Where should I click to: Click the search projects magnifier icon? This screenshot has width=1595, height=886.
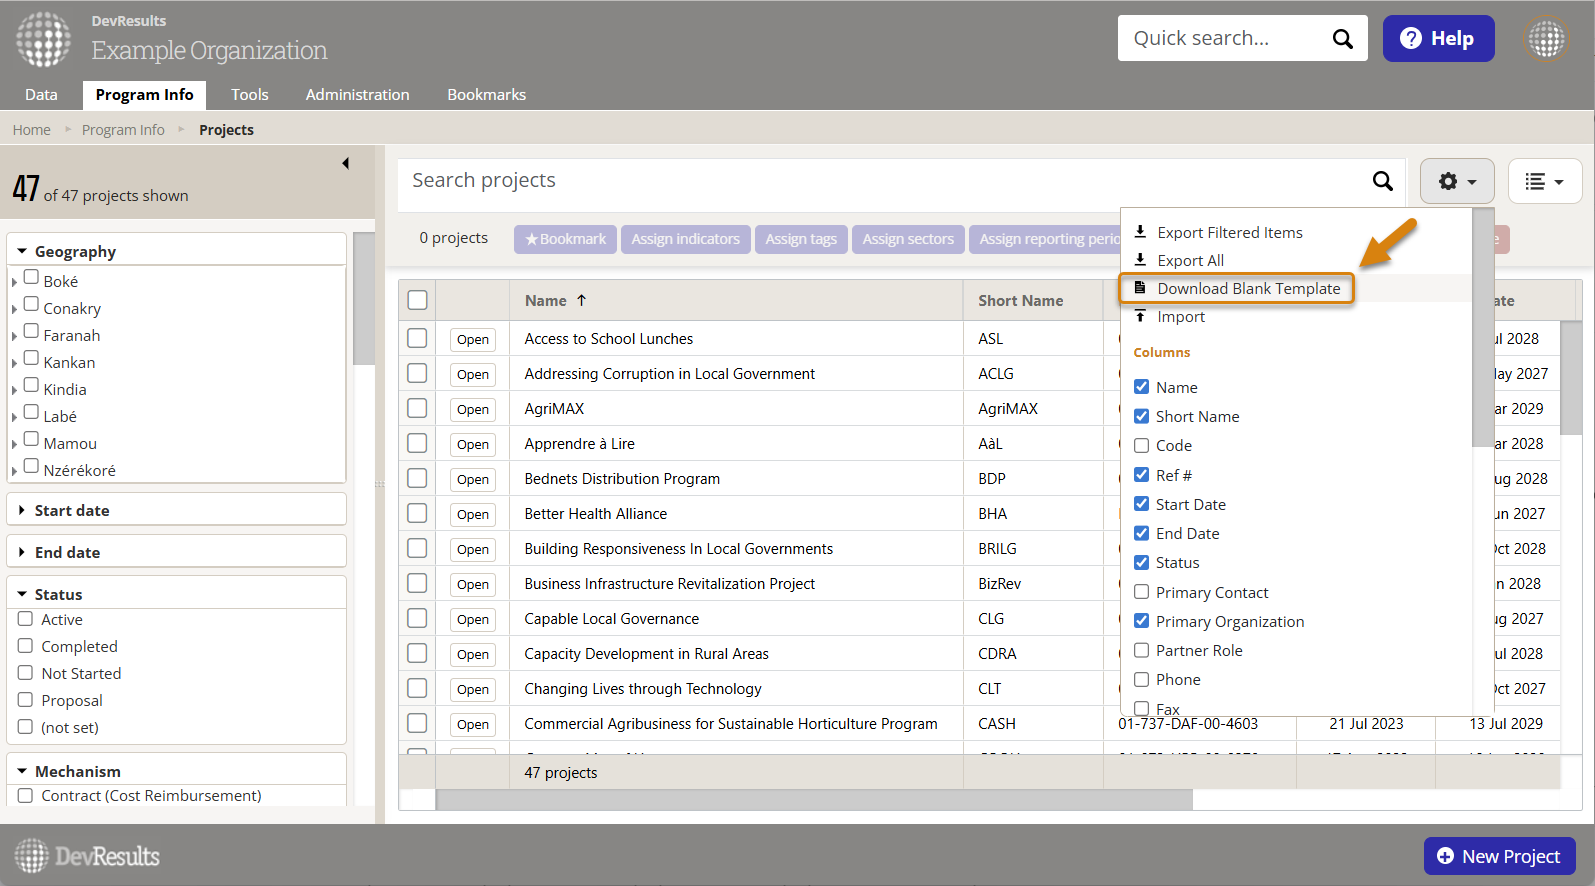pos(1382,181)
